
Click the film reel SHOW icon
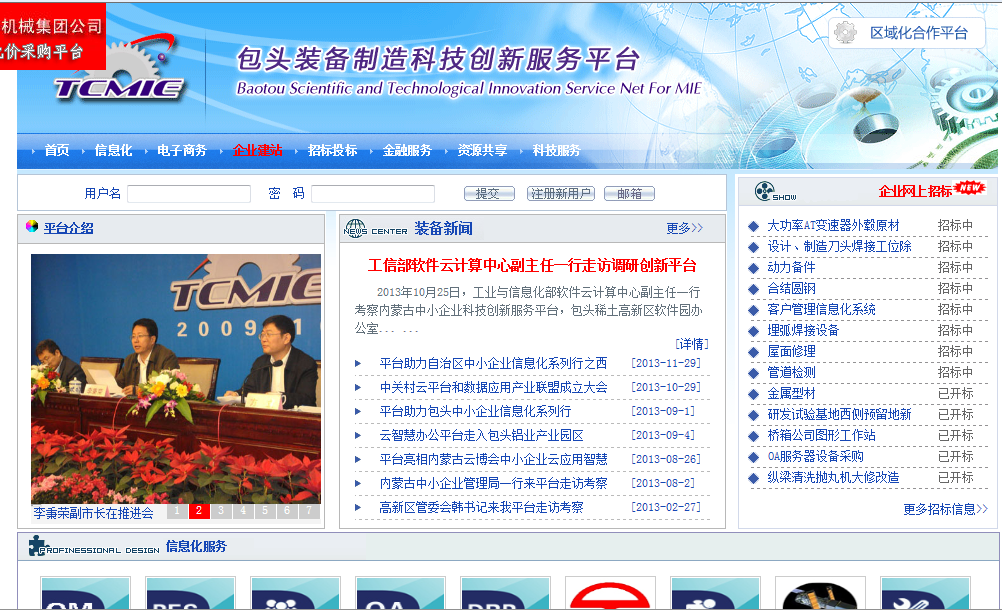coord(766,191)
